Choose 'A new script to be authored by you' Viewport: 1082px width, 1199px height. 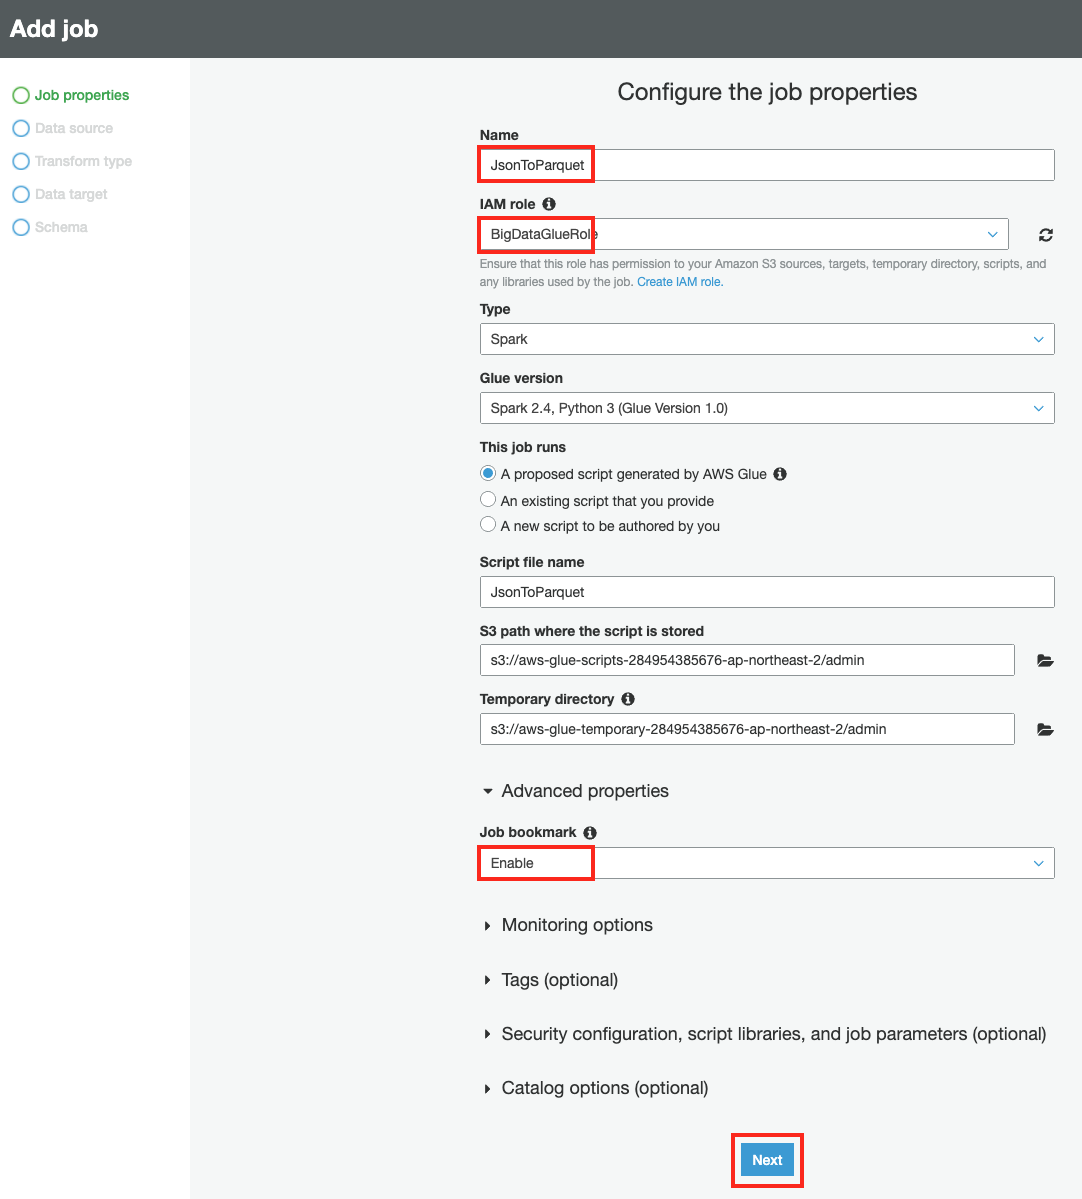(488, 525)
